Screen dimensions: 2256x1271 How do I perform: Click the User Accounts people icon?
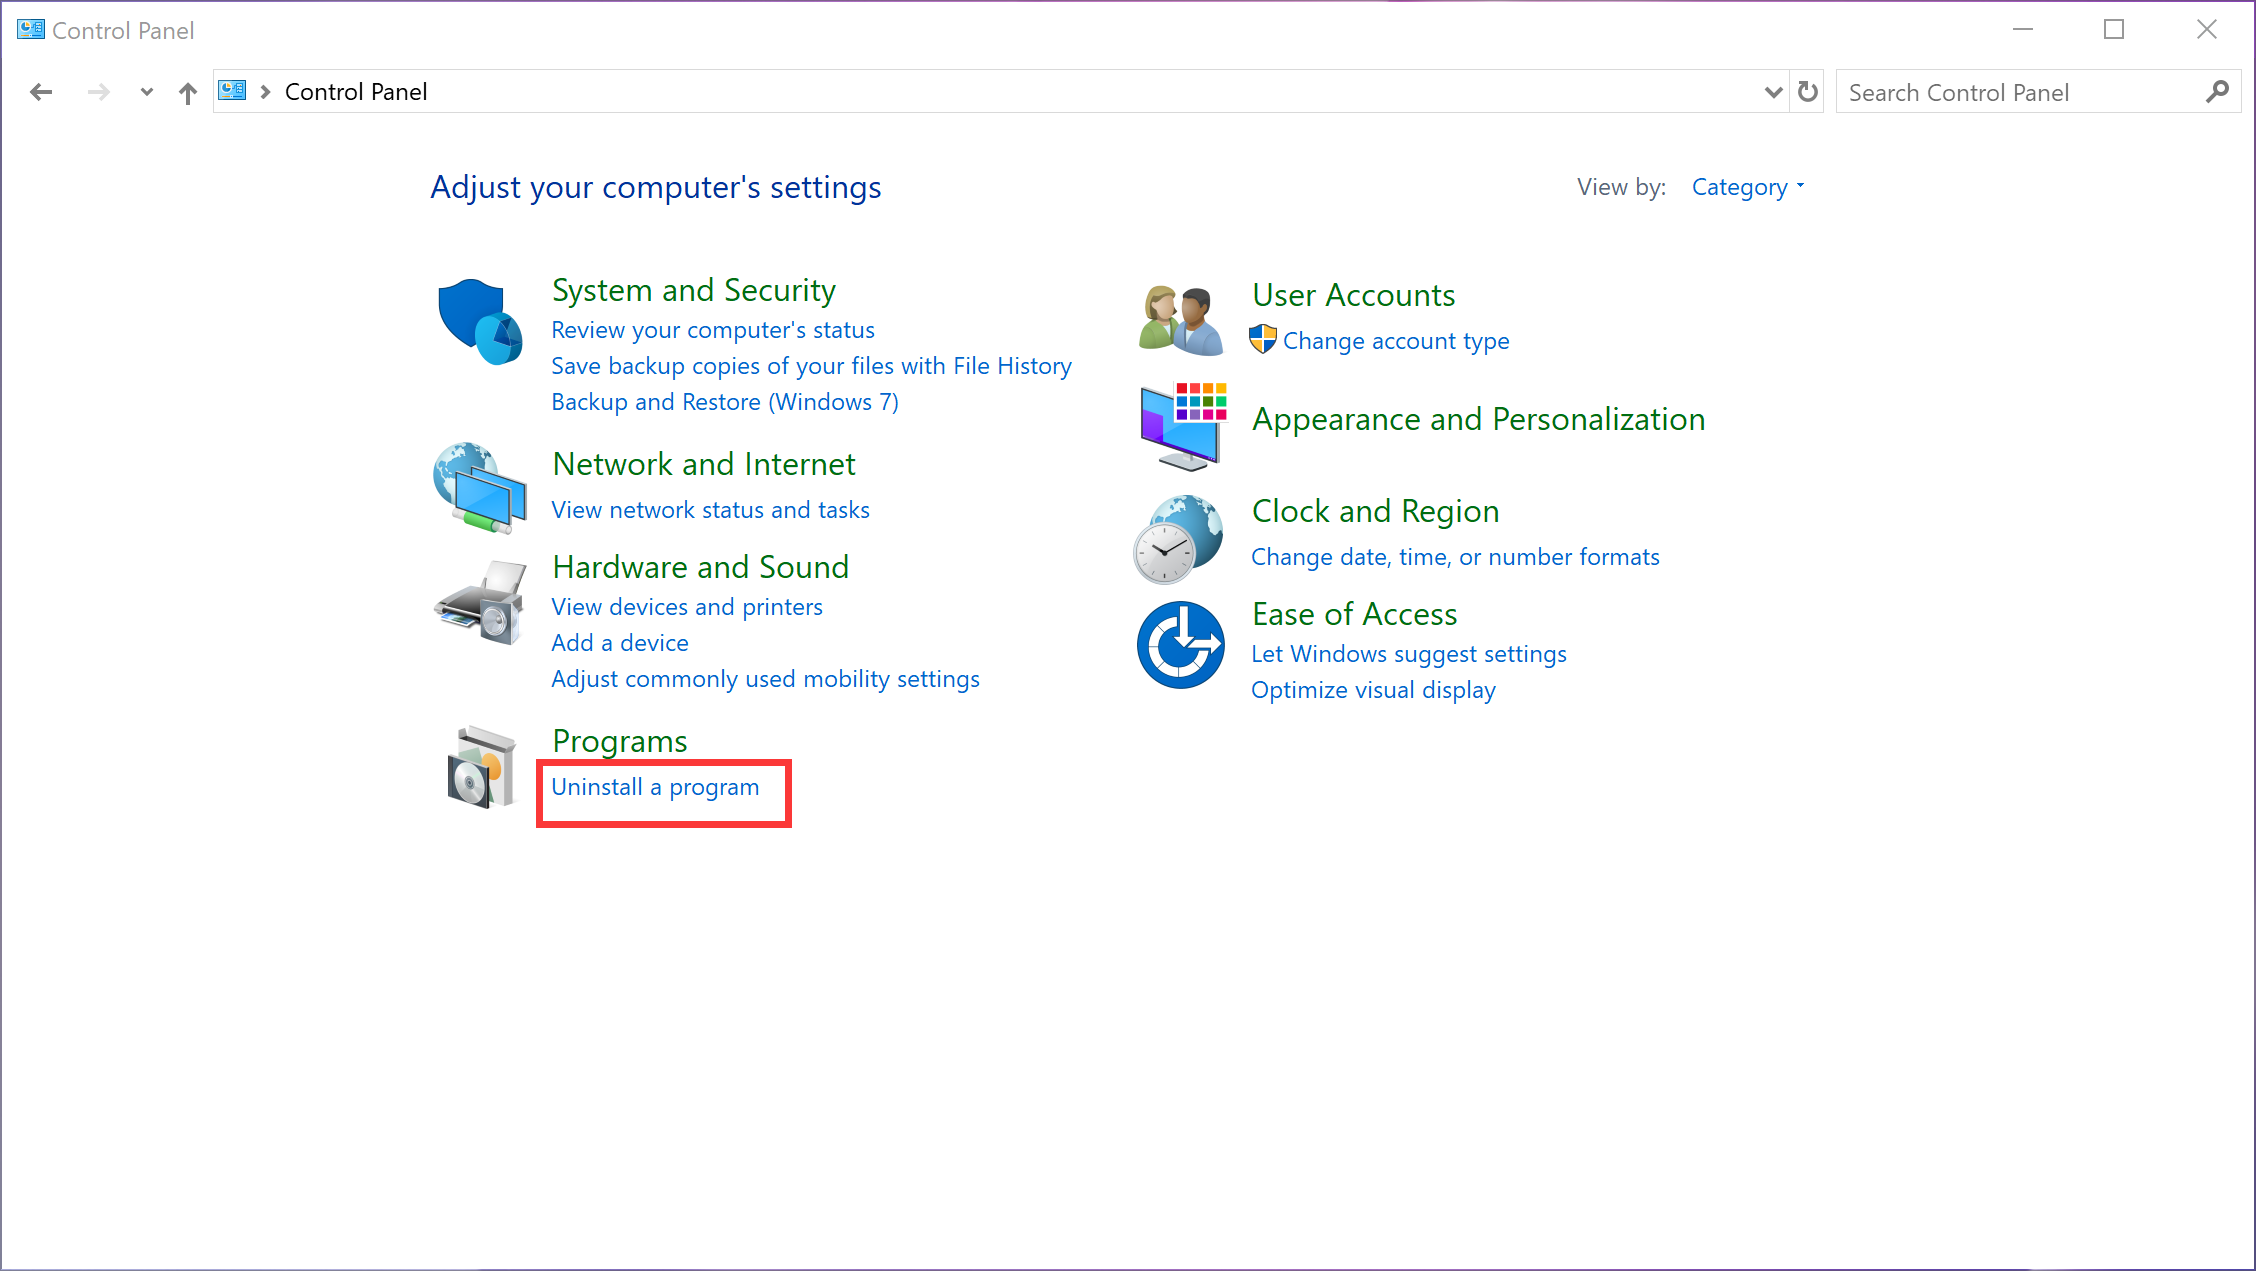coord(1181,320)
